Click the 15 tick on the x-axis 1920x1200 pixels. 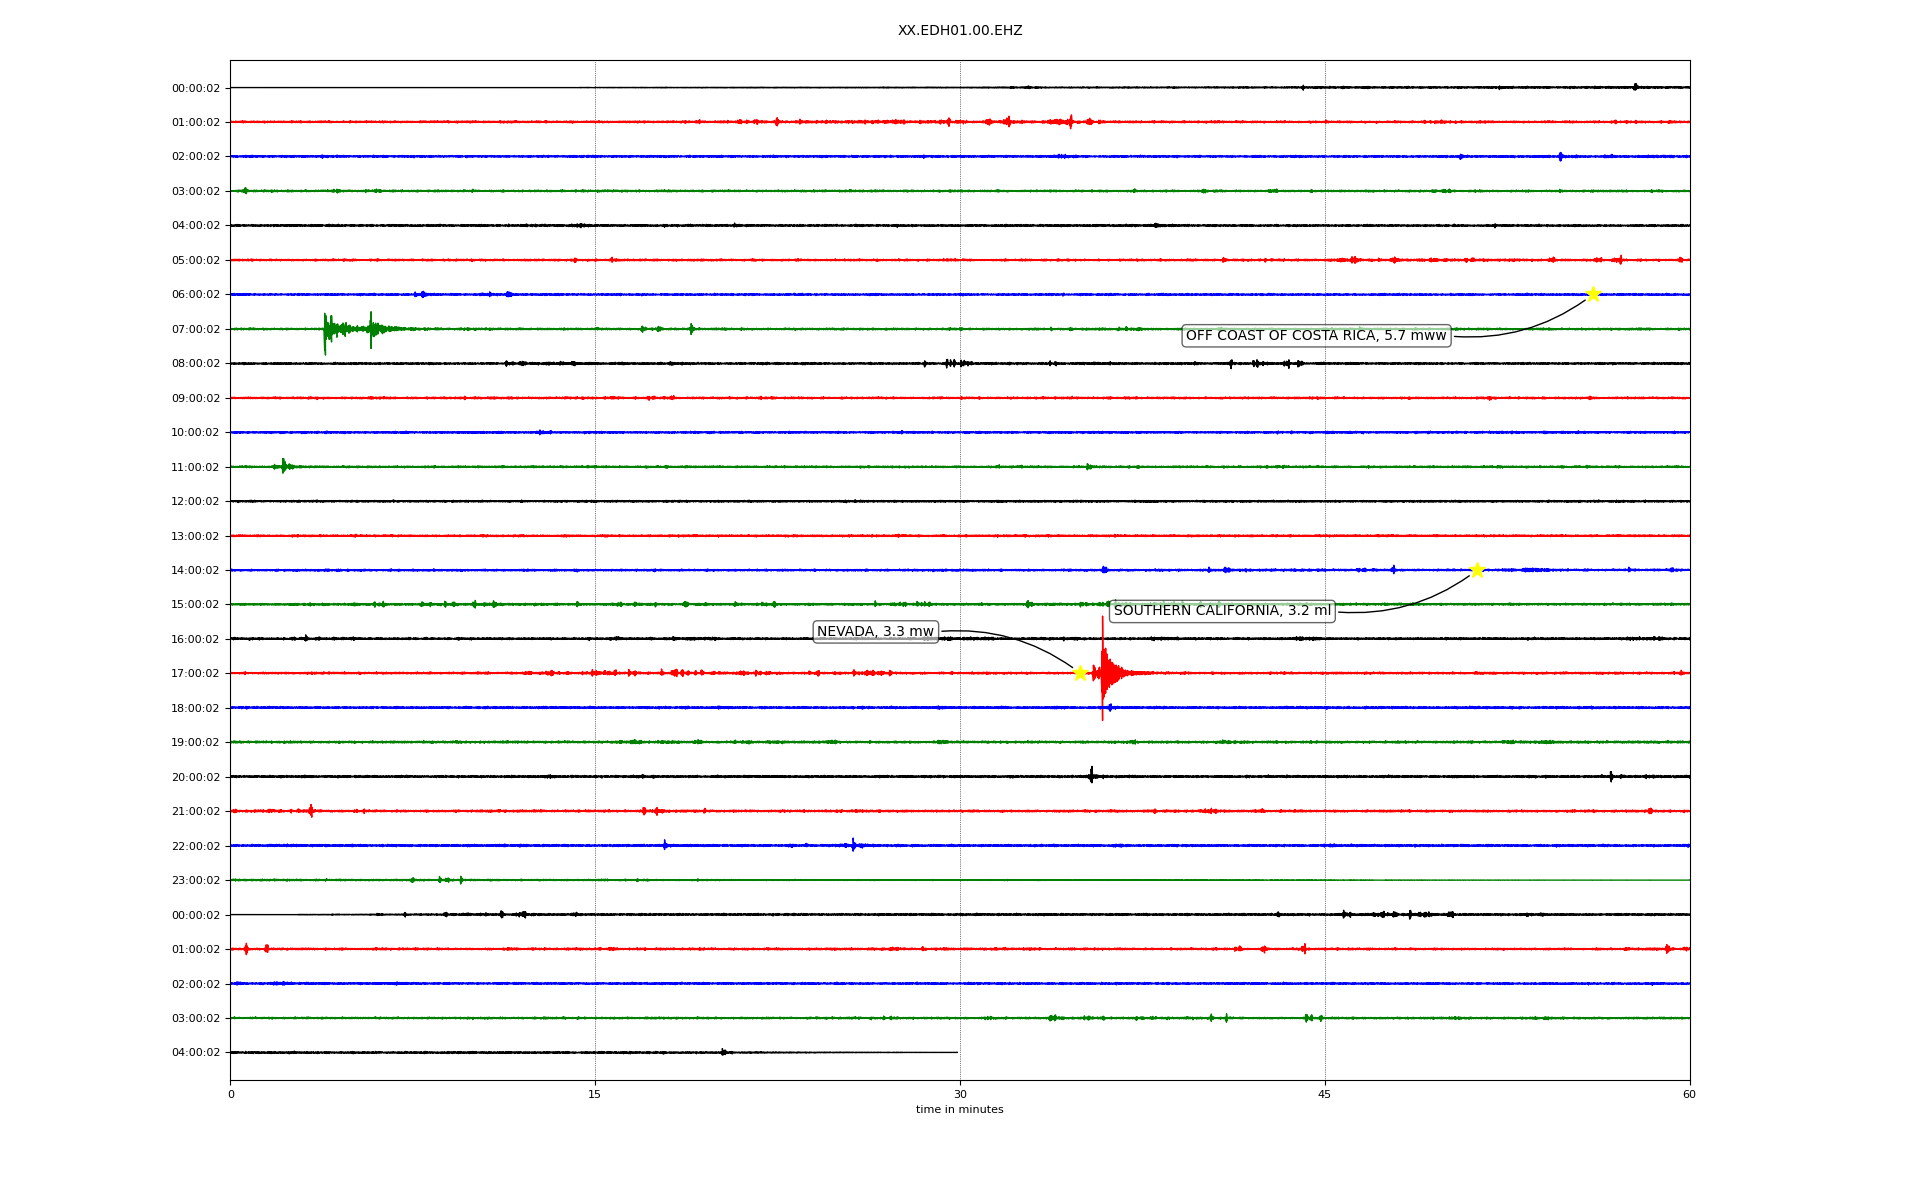coord(595,1094)
